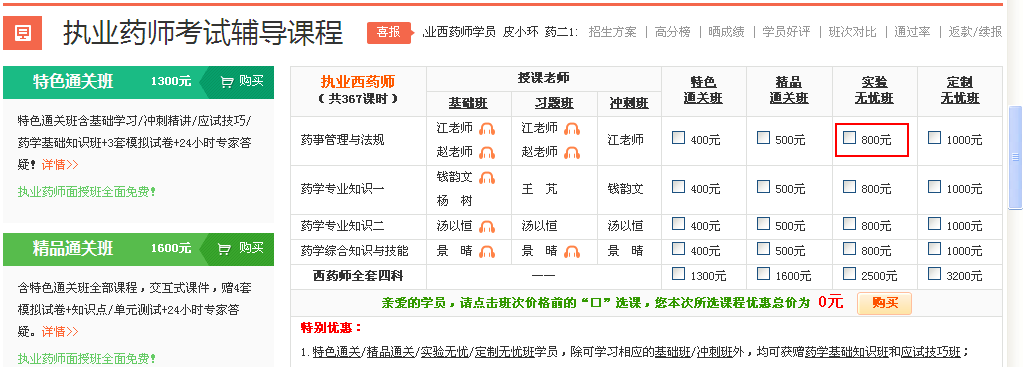Check 1600元 full four-subject package

[763, 274]
